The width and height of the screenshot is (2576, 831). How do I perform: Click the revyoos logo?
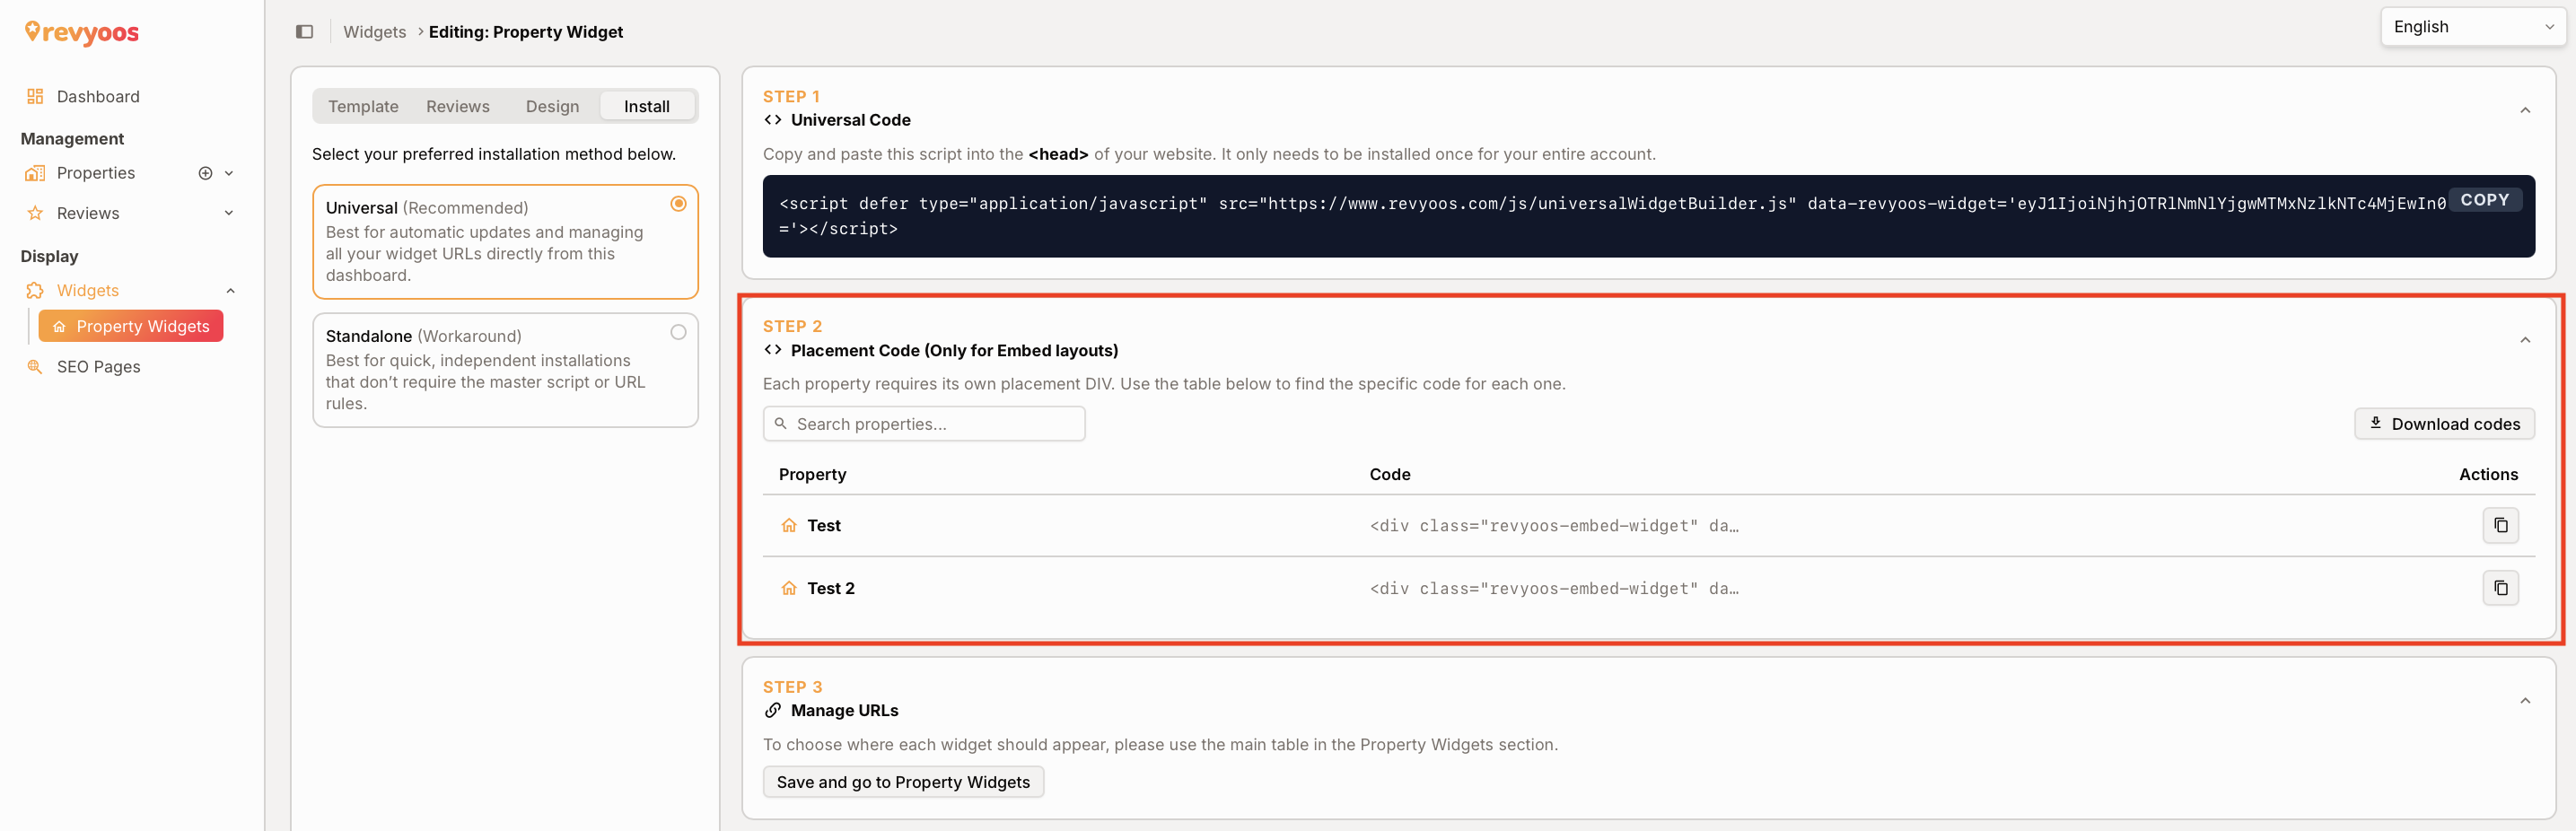tap(82, 33)
